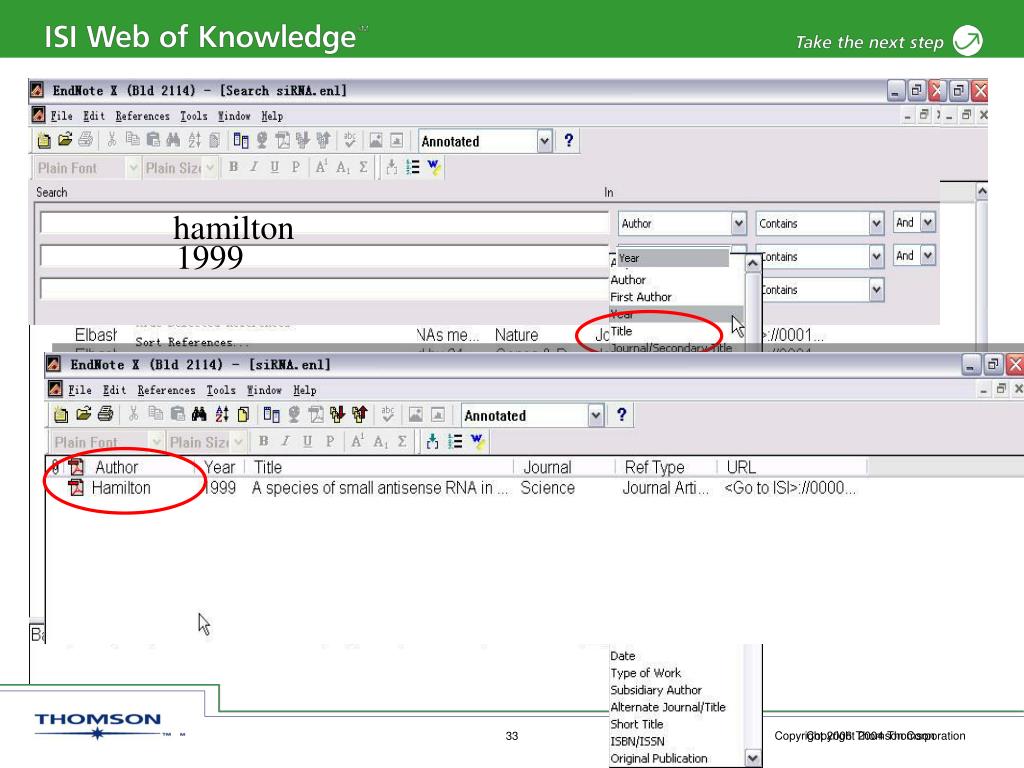Toggle Italic in the Search window toolbar
The height and width of the screenshot is (768, 1024).
[x=254, y=168]
